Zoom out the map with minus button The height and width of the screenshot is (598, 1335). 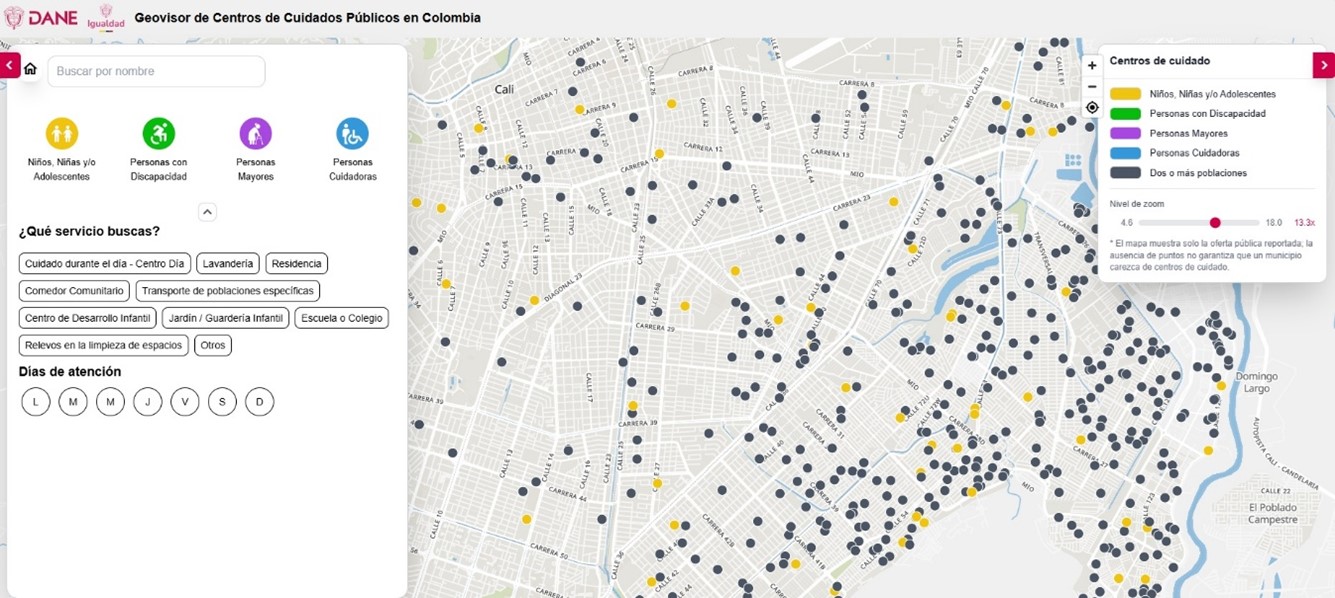click(1092, 86)
